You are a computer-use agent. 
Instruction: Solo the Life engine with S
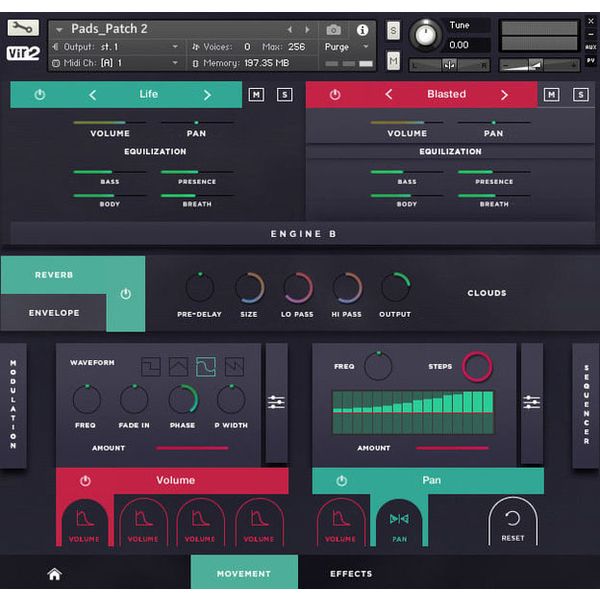(284, 95)
